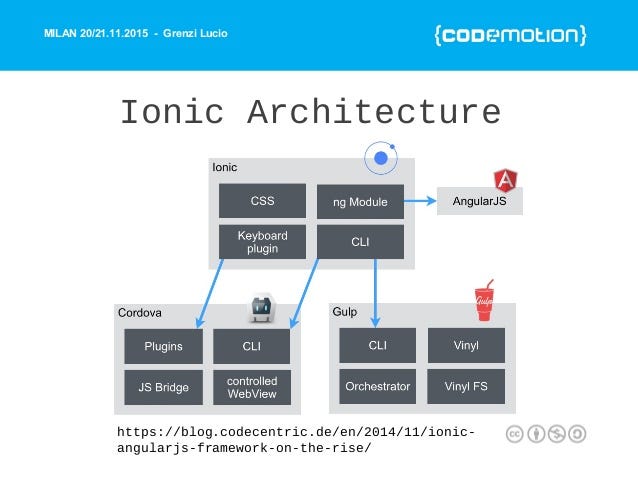The image size is (638, 479).
Task: Click the AngularJS shield logo
Action: (x=505, y=180)
